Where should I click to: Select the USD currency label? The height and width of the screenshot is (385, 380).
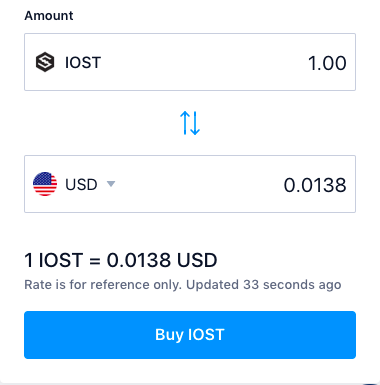[x=81, y=184]
